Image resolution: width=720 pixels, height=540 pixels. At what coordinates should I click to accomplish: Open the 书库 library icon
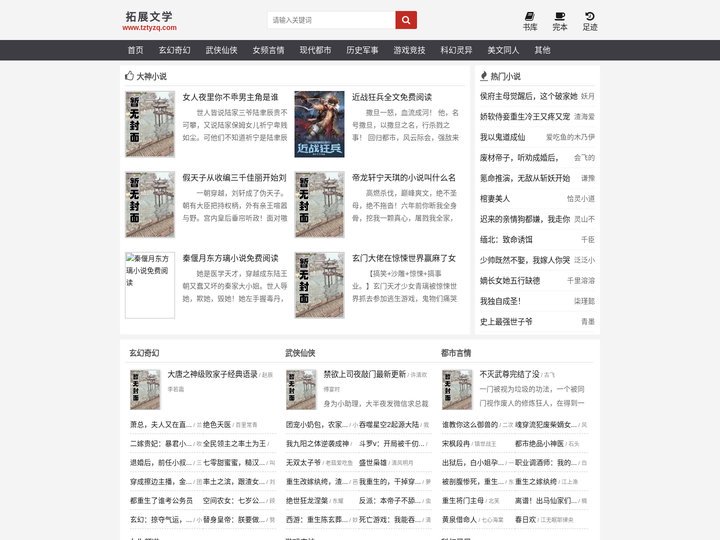pyautogui.click(x=529, y=22)
